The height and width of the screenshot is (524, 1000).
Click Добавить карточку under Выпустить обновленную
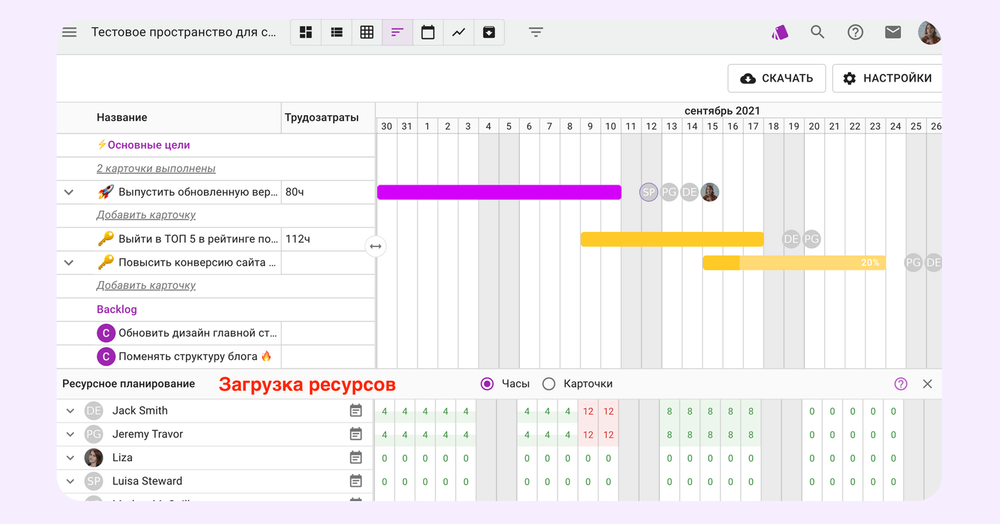[146, 215]
